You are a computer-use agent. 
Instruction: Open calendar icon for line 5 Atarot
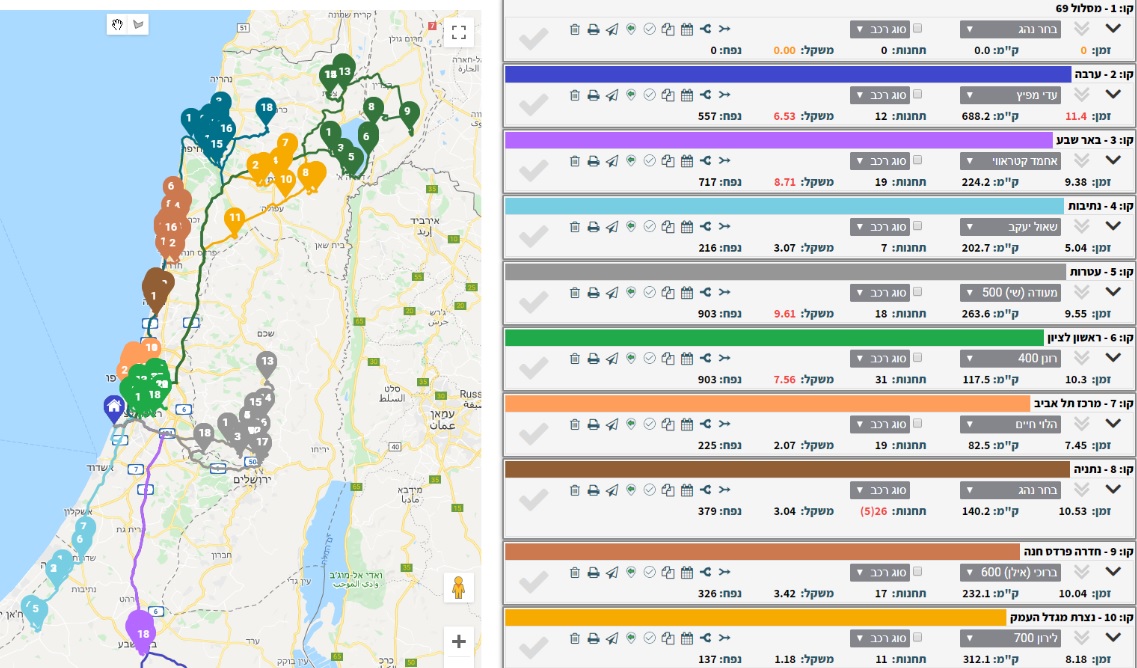point(687,293)
